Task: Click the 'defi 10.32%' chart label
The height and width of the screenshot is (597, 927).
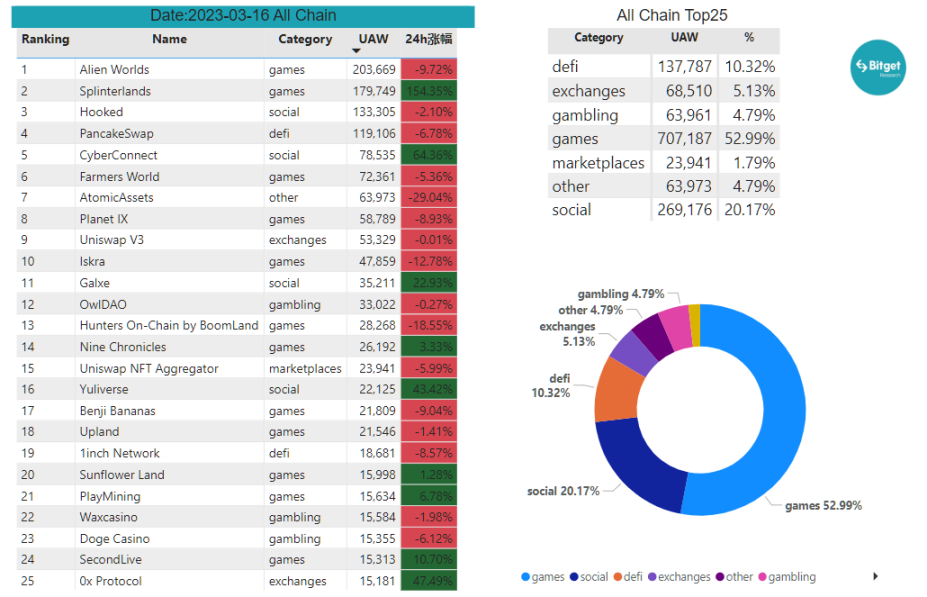Action: click(551, 385)
